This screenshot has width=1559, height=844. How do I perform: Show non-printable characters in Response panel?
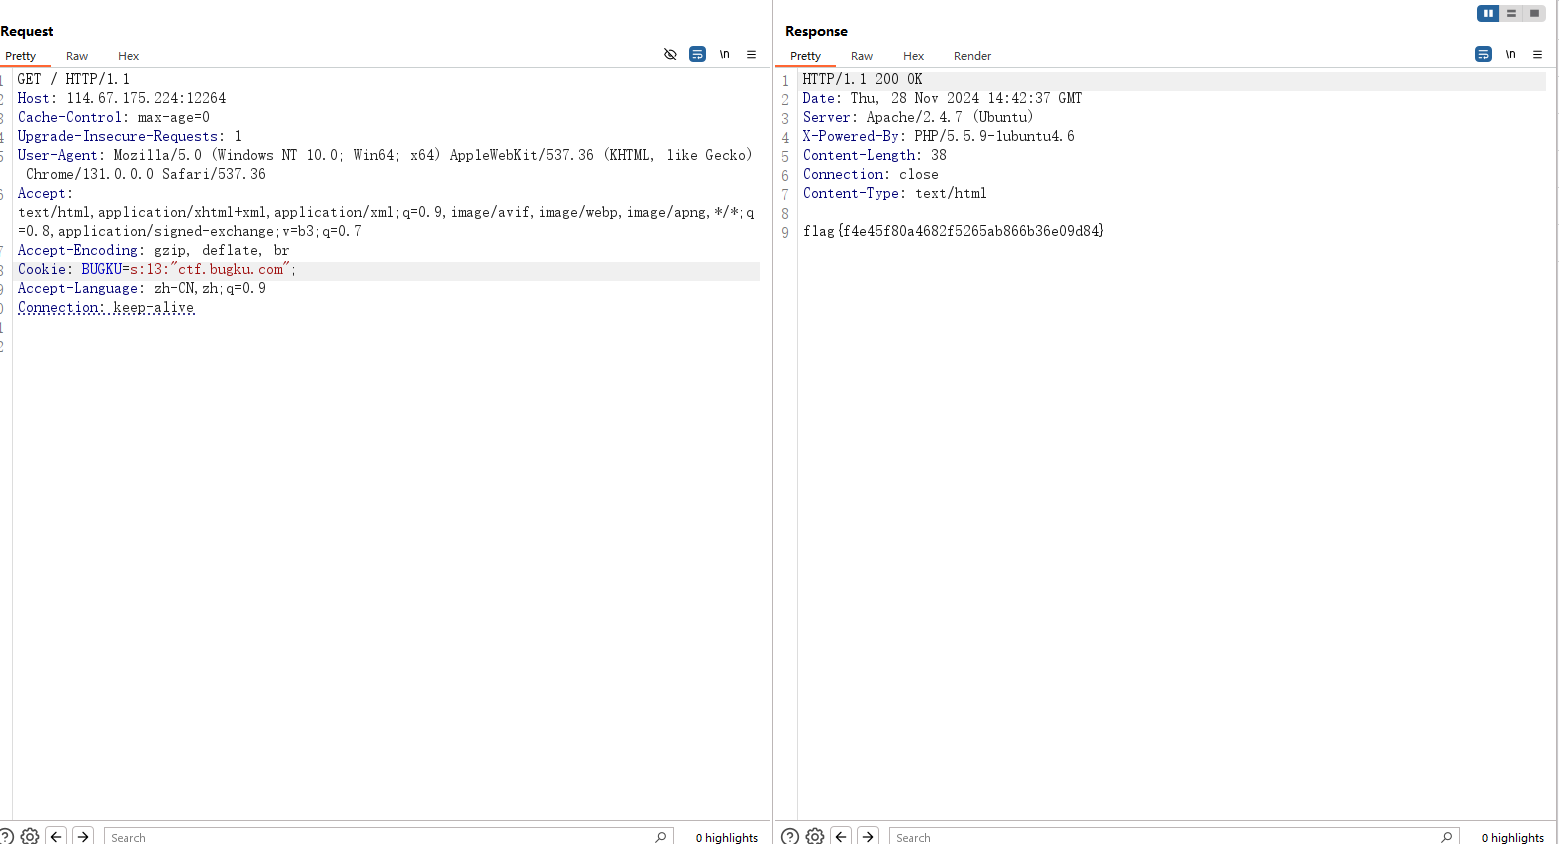(1510, 54)
